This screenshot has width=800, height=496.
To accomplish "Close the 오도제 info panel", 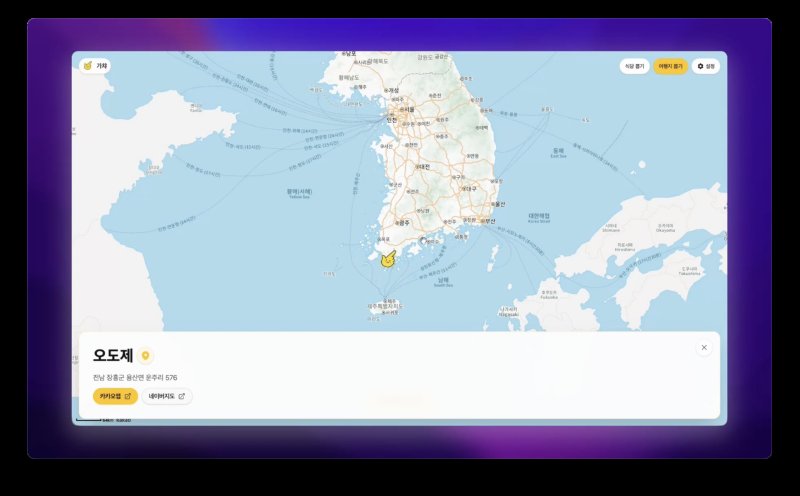I will (x=704, y=347).
